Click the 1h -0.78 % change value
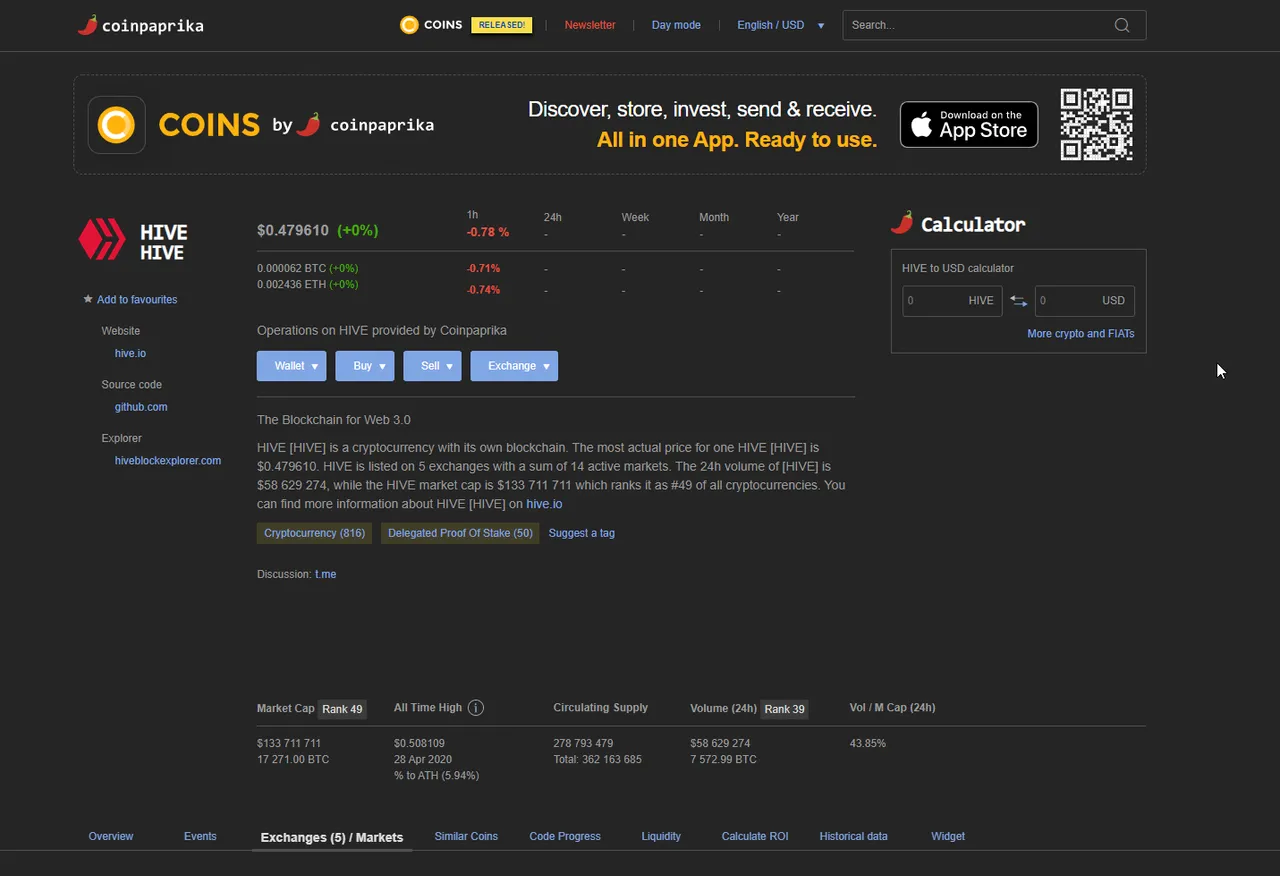The width and height of the screenshot is (1280, 876). pos(487,232)
